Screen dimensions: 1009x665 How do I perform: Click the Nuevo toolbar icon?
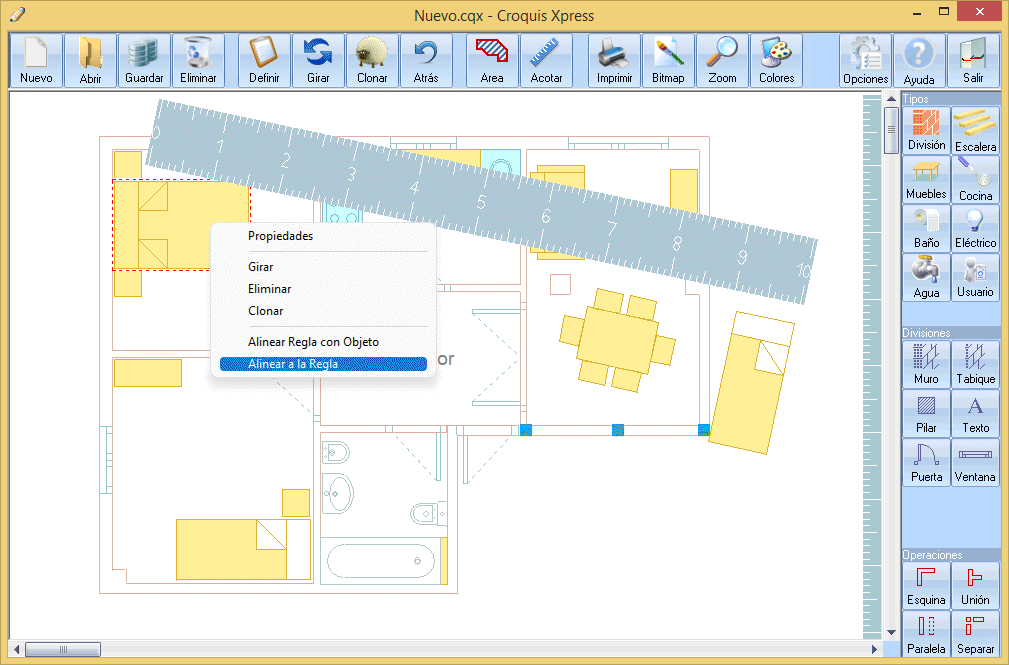click(36, 60)
